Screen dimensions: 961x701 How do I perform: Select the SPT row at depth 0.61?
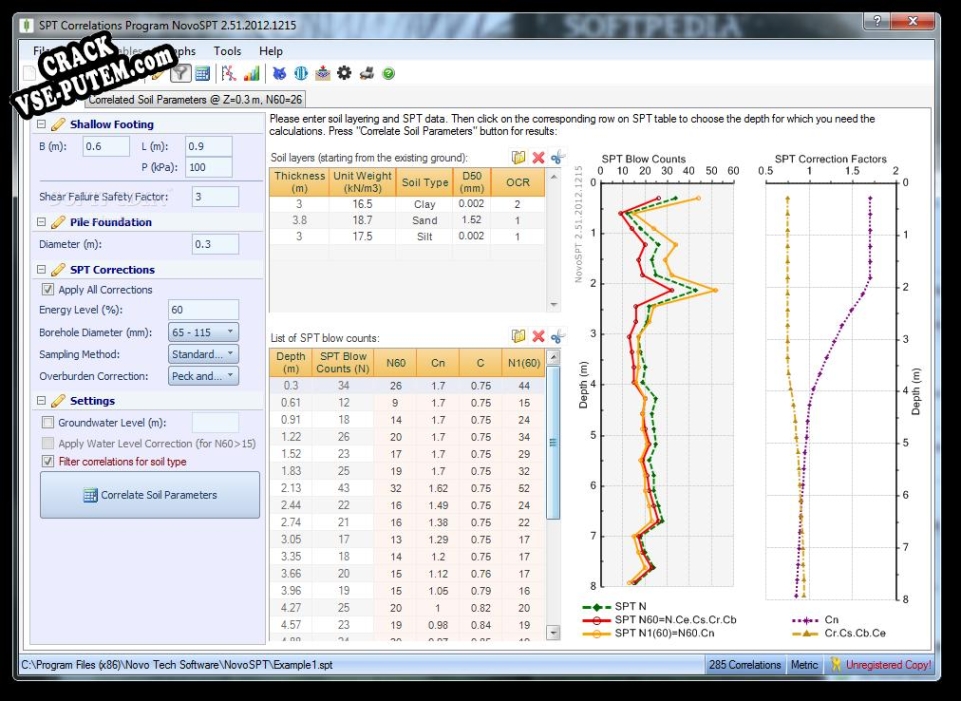407,403
